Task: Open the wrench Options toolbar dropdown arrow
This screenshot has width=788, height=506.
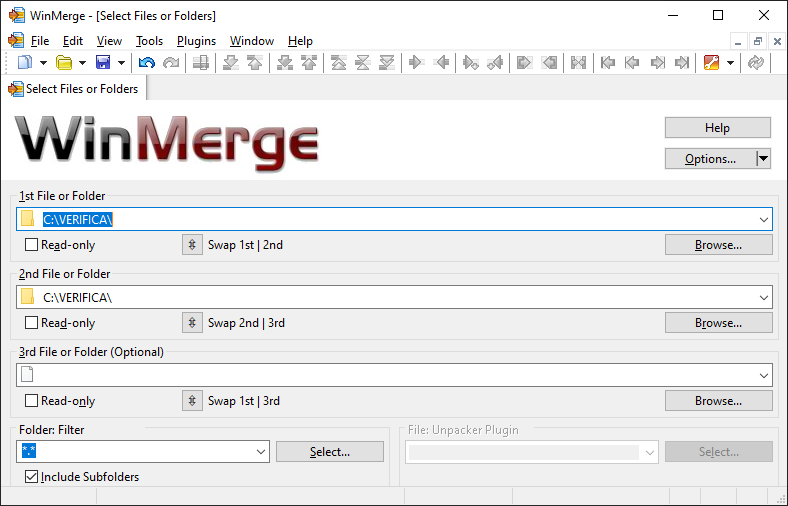Action: click(x=730, y=63)
